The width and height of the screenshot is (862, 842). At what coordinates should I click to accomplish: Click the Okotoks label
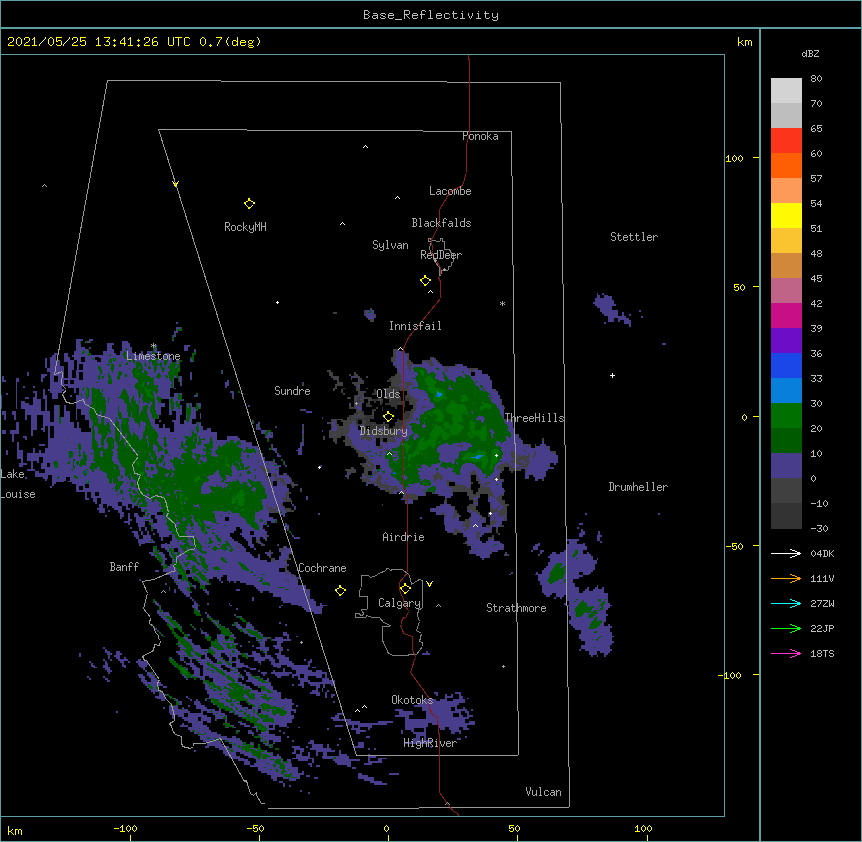pos(412,700)
